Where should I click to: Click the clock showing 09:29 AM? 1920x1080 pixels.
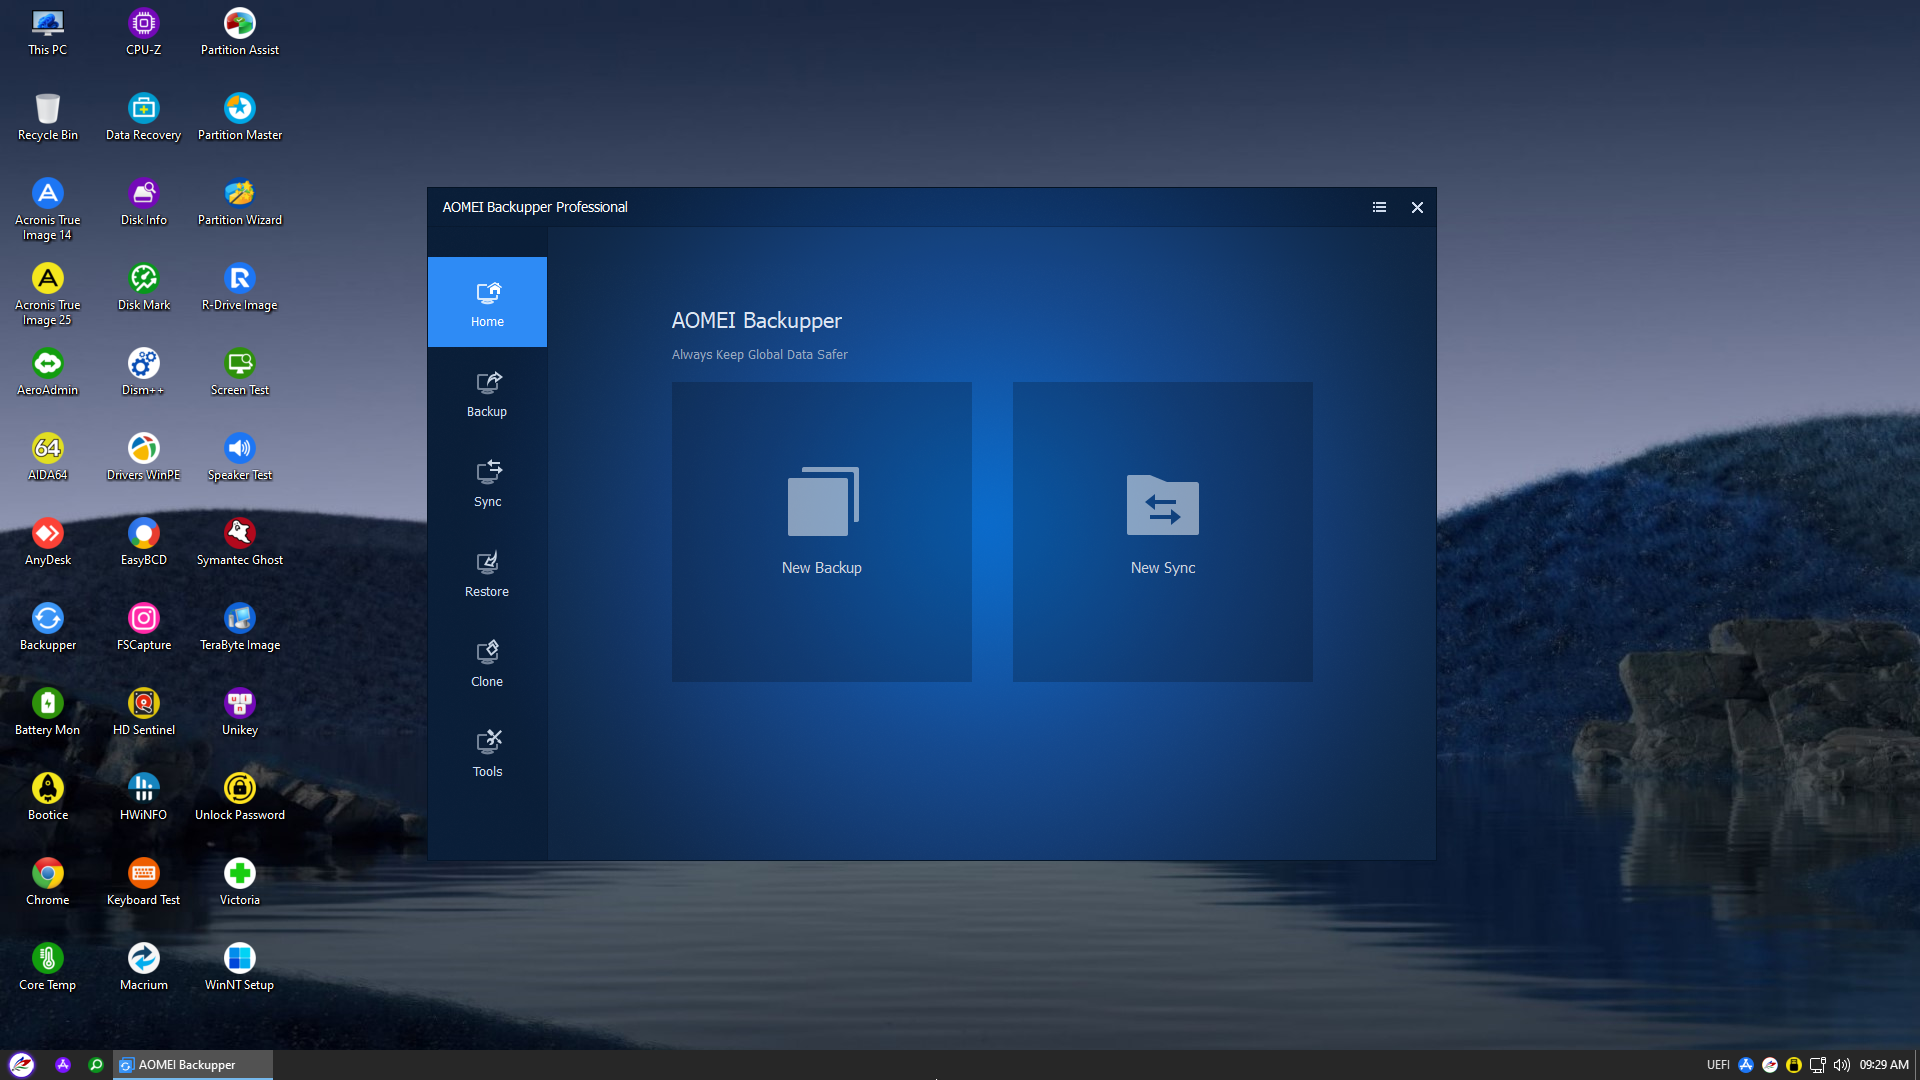point(1884,1065)
